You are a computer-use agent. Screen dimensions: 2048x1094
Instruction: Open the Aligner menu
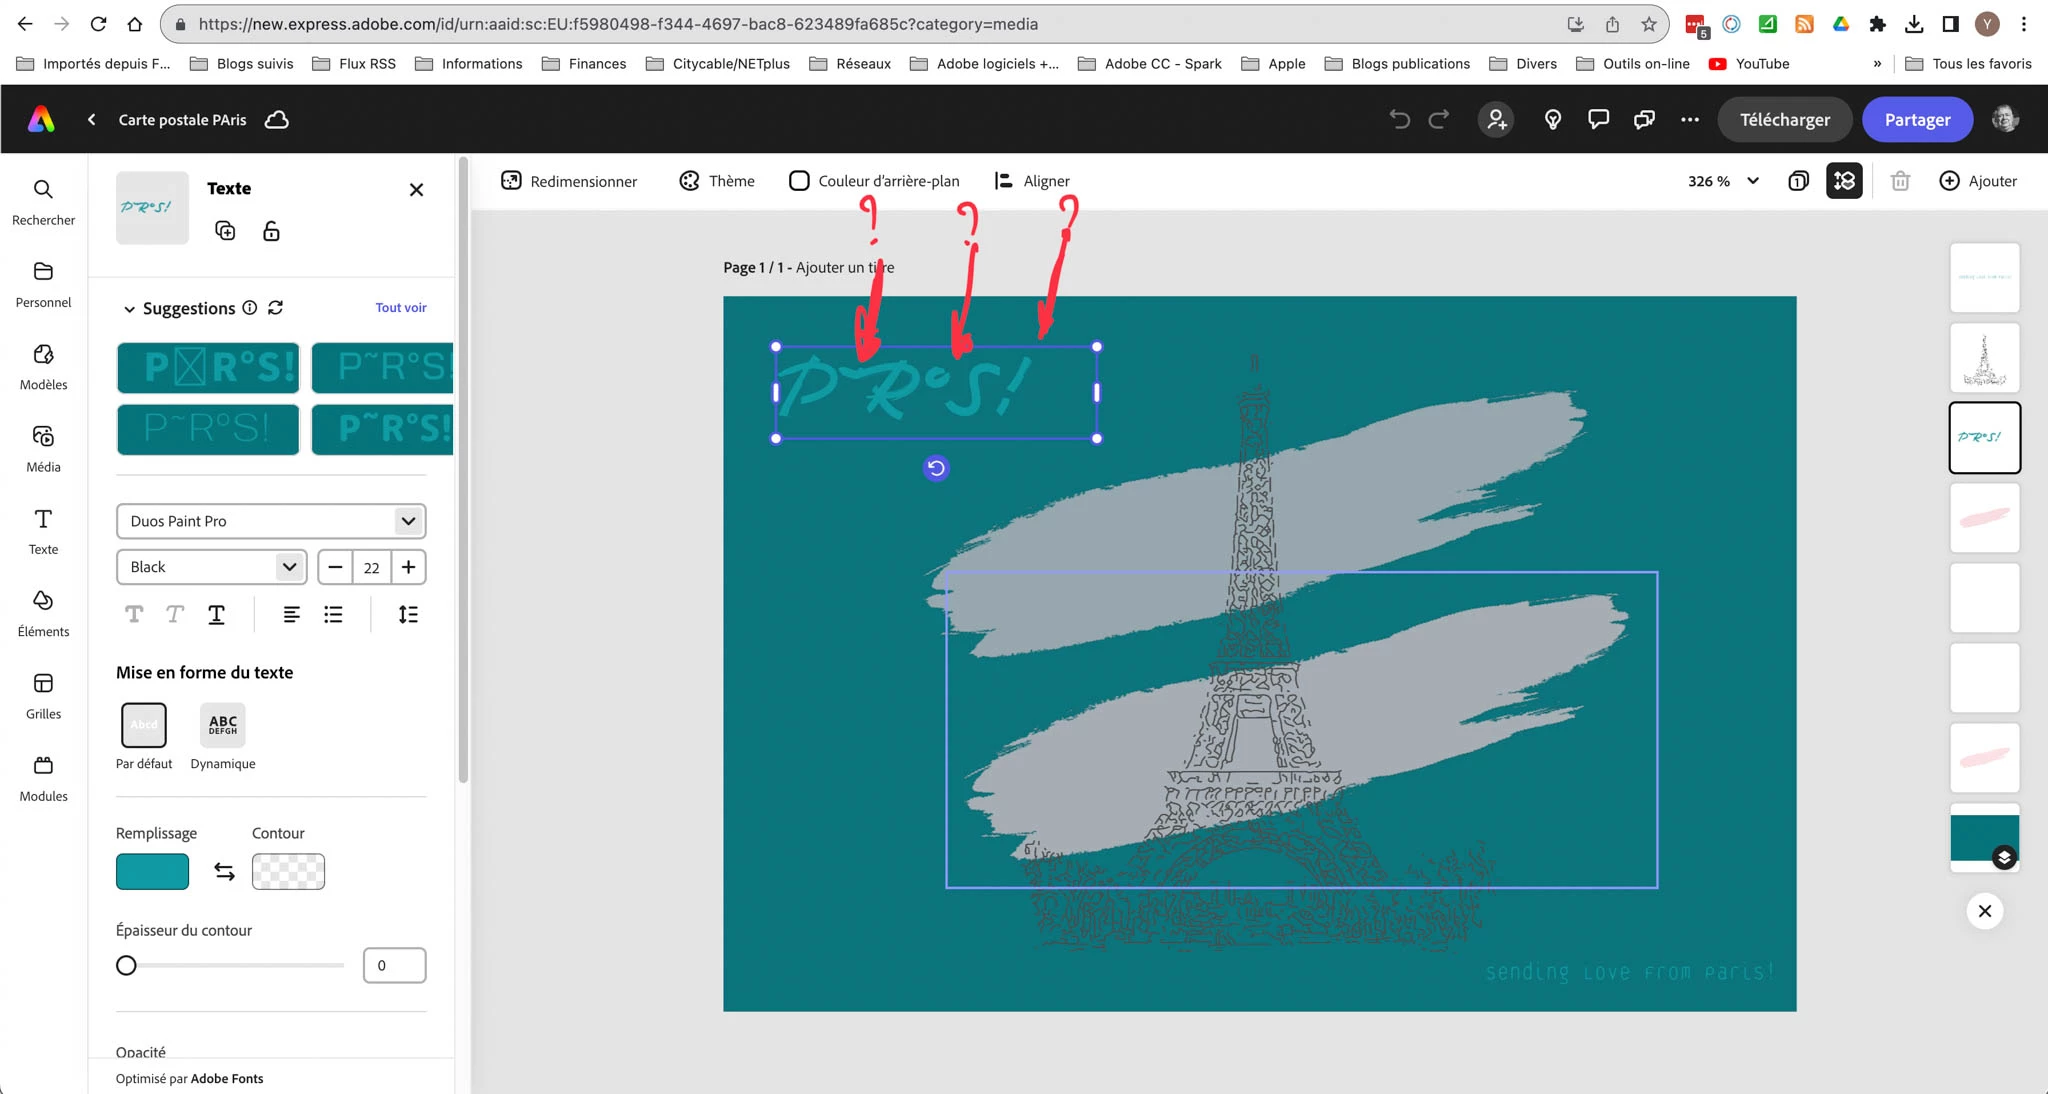click(x=1032, y=181)
